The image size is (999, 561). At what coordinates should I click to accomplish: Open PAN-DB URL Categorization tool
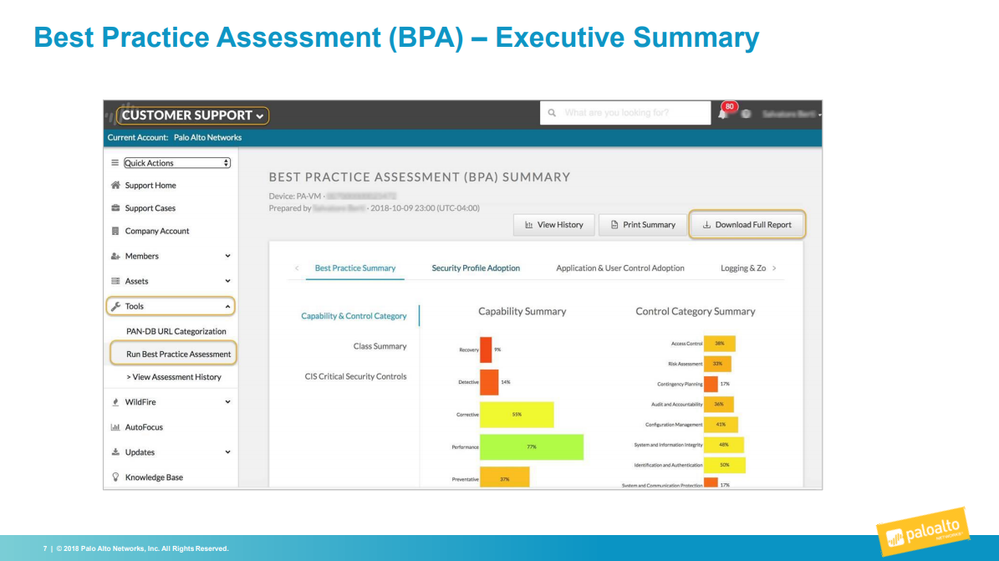pos(176,331)
